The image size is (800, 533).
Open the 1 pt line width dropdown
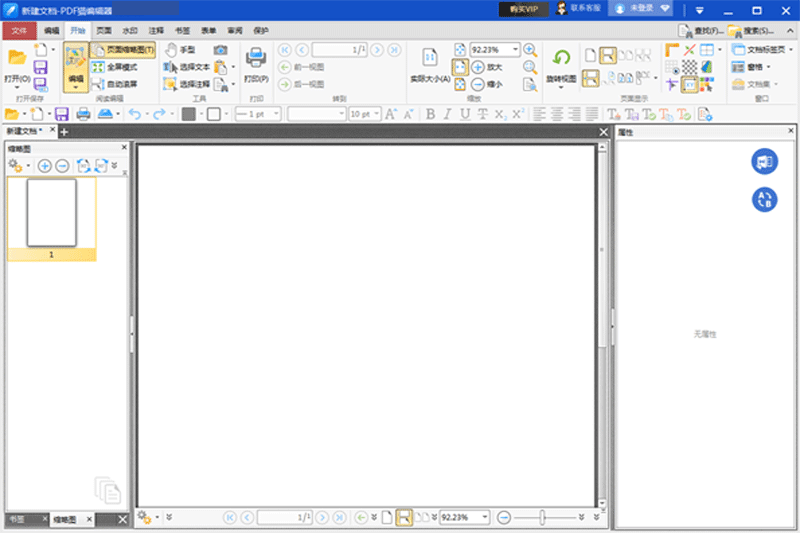coord(278,114)
